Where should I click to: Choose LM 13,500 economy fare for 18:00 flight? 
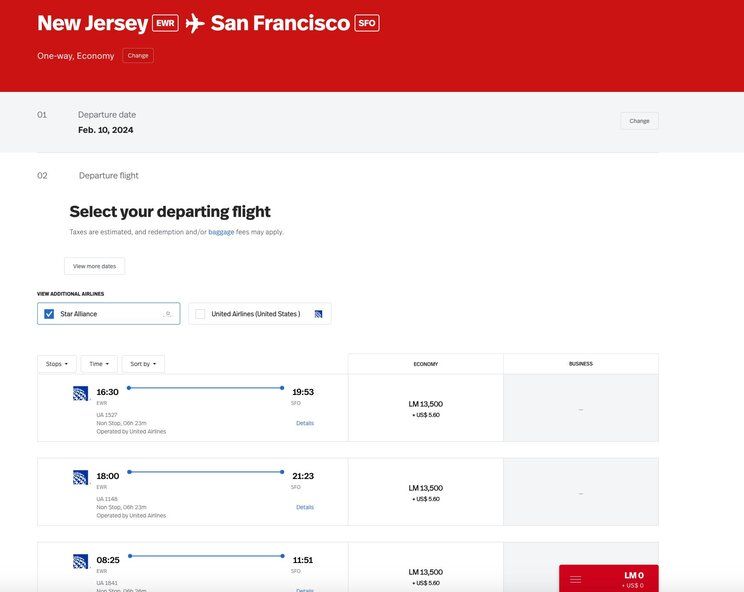point(425,492)
